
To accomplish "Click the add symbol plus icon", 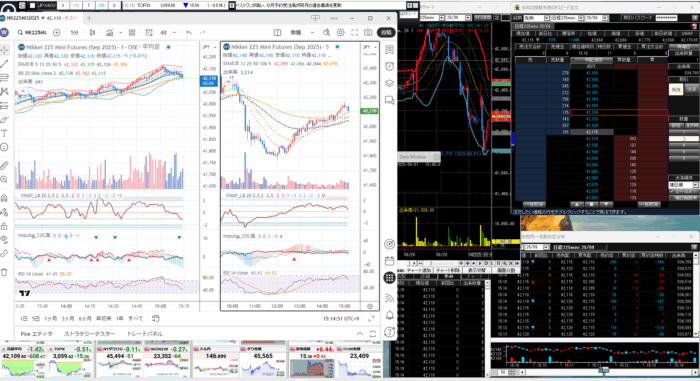I will 57,33.
